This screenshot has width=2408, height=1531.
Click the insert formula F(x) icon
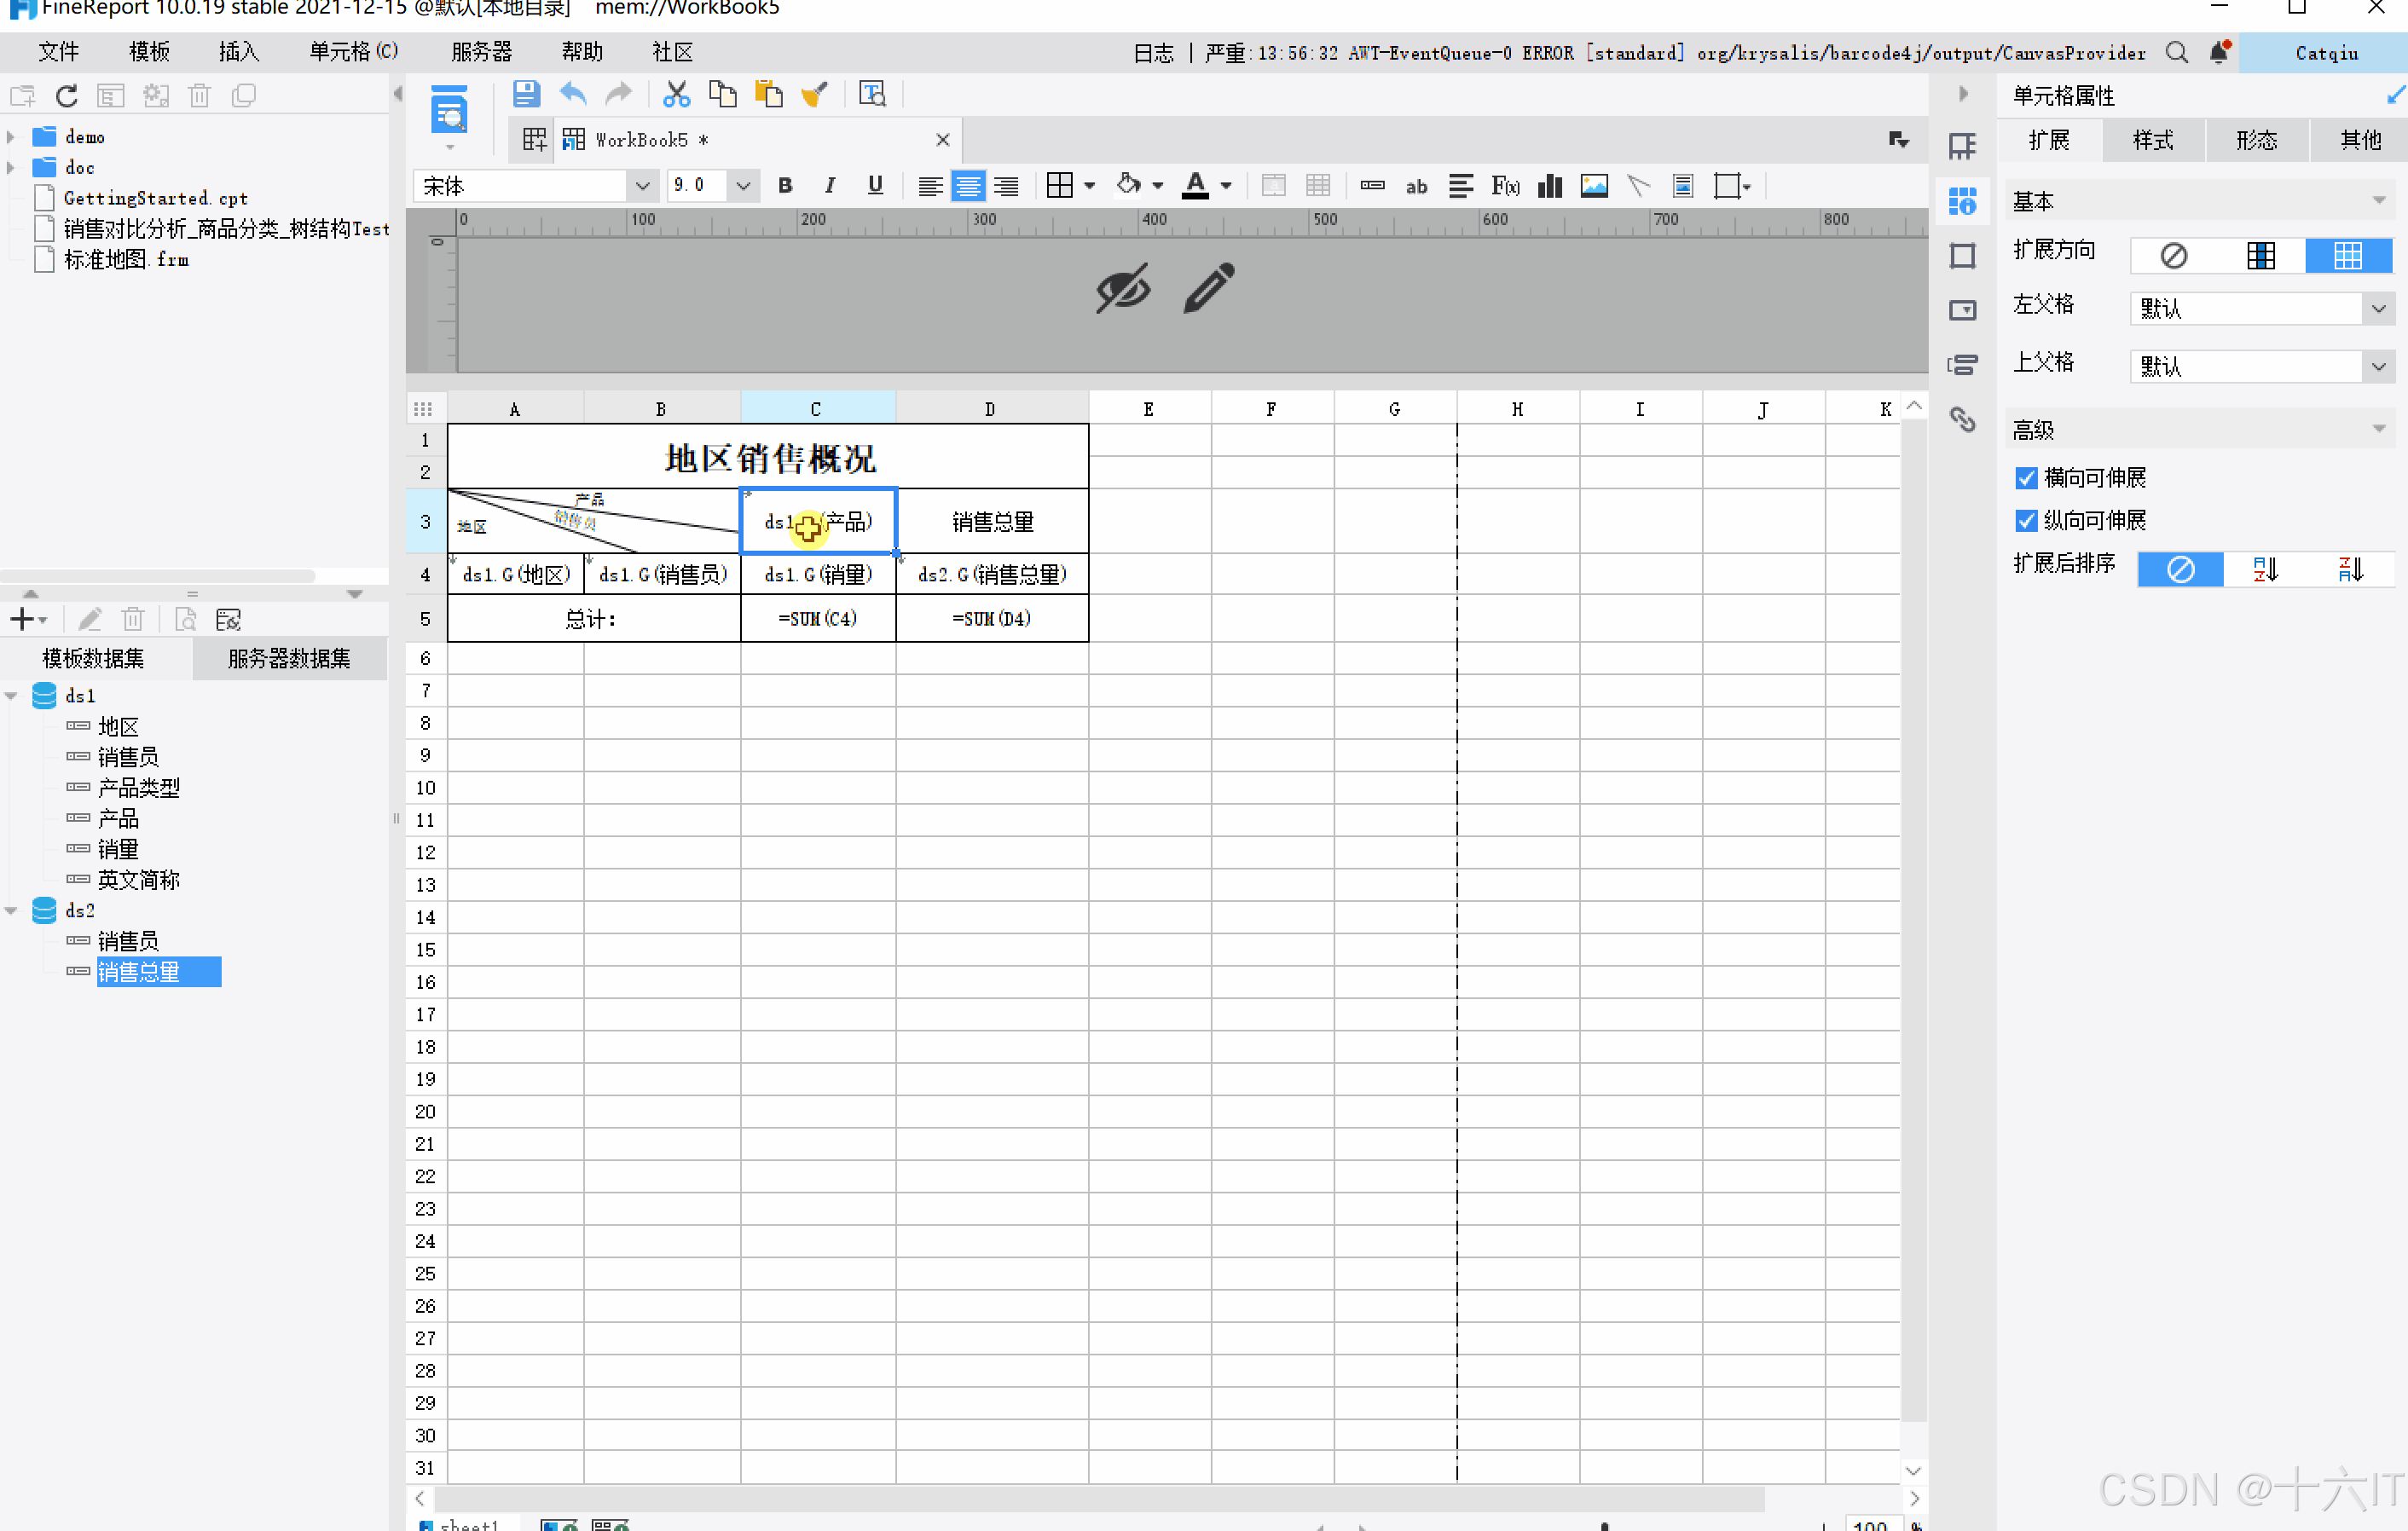pyautogui.click(x=1505, y=186)
